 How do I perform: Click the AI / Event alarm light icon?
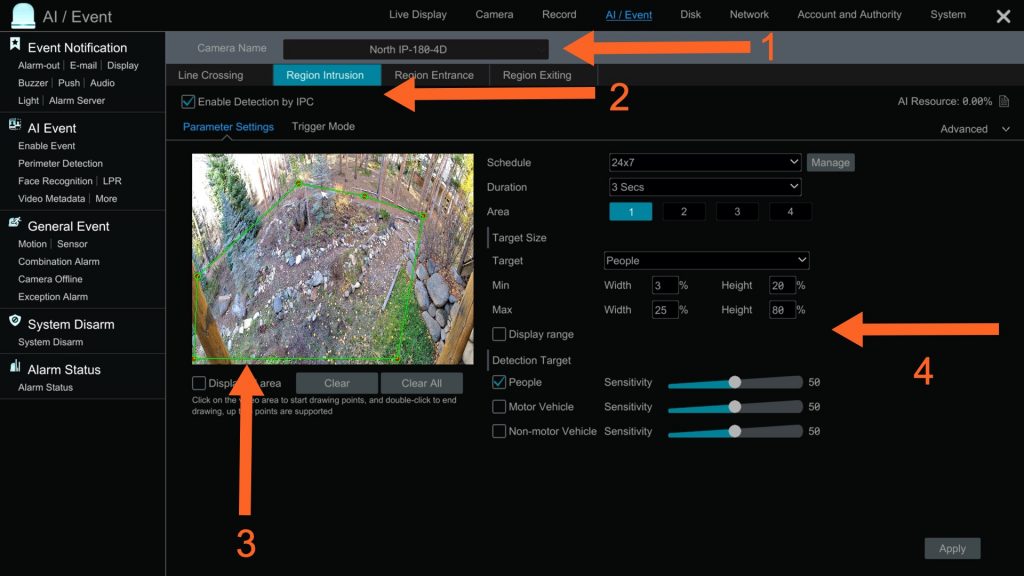point(23,16)
